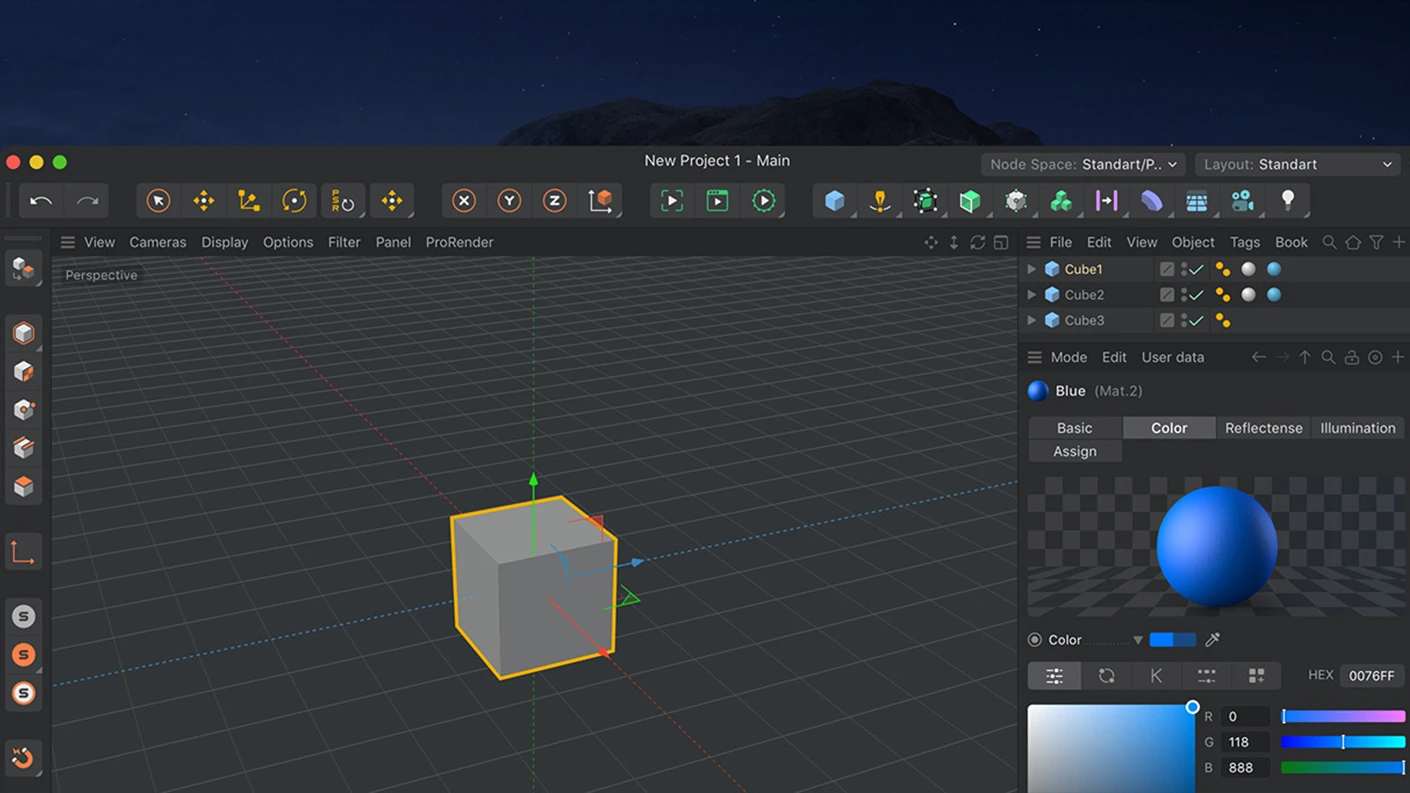Screen dimensions: 1410x793
Task: Open the Cameras viewport menu
Action: 157,242
